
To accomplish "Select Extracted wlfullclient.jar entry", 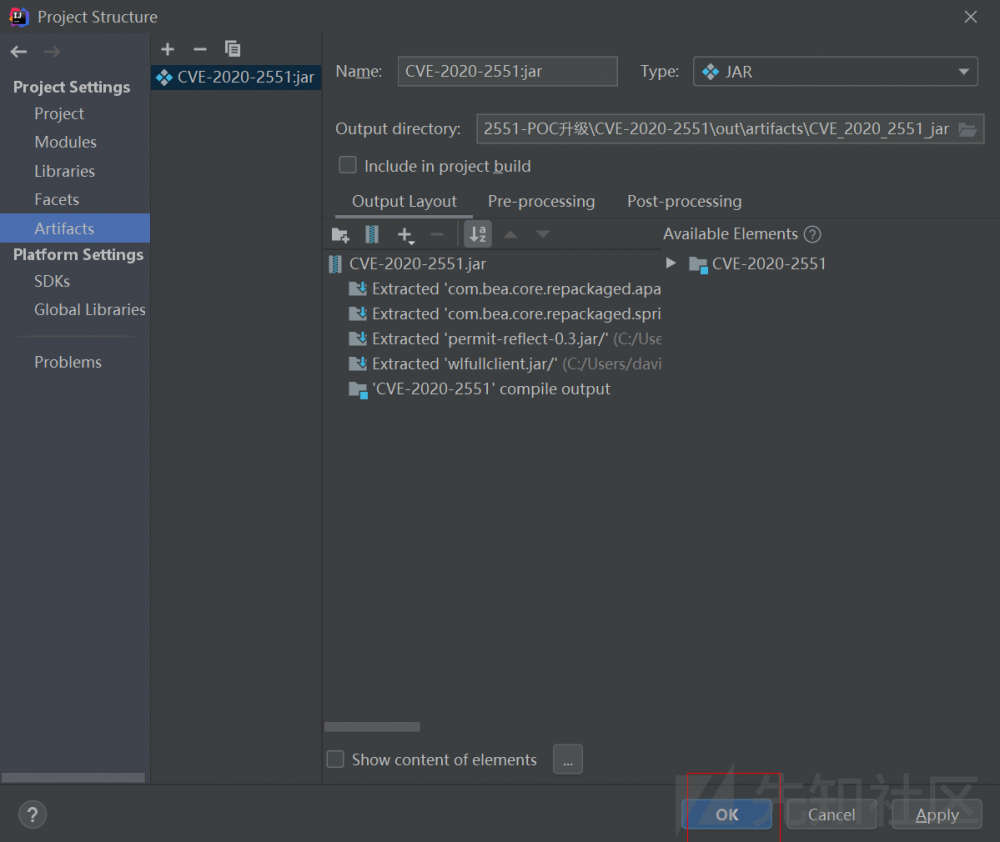I will coord(504,364).
